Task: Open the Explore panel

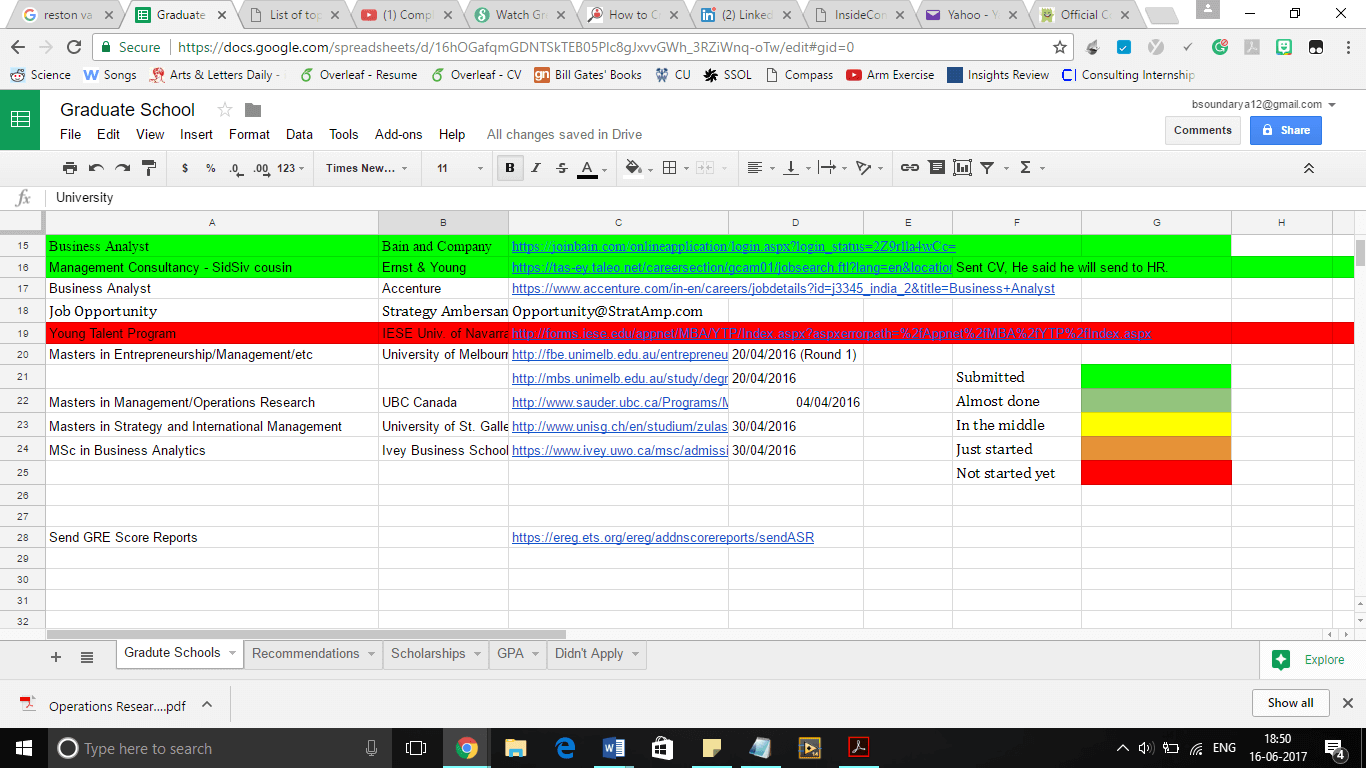Action: click(x=1310, y=659)
